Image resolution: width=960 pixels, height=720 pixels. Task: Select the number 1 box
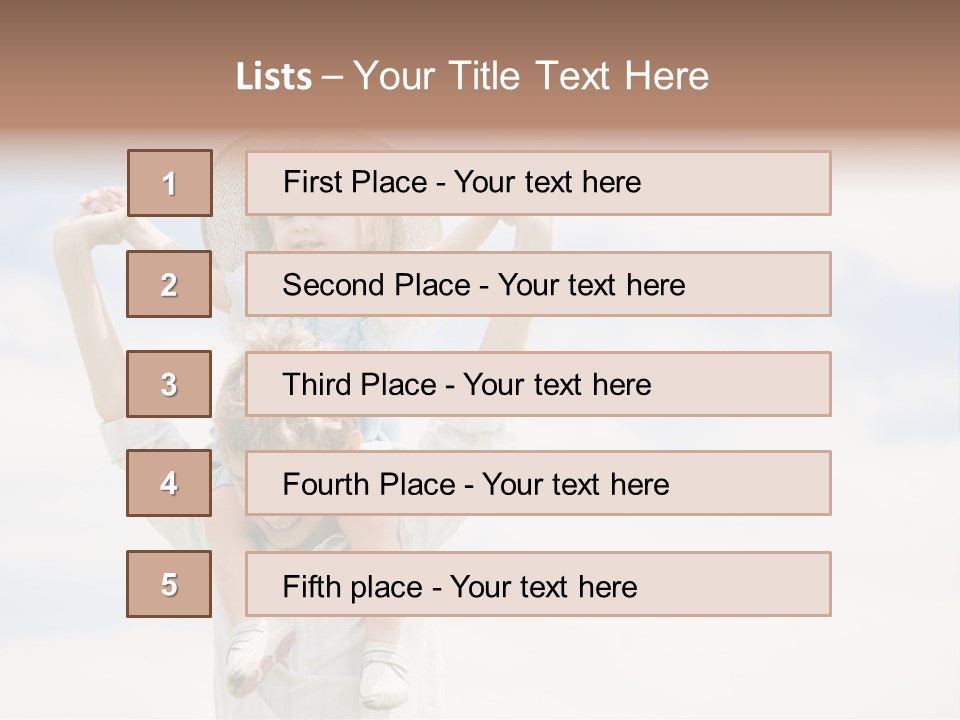(x=169, y=183)
